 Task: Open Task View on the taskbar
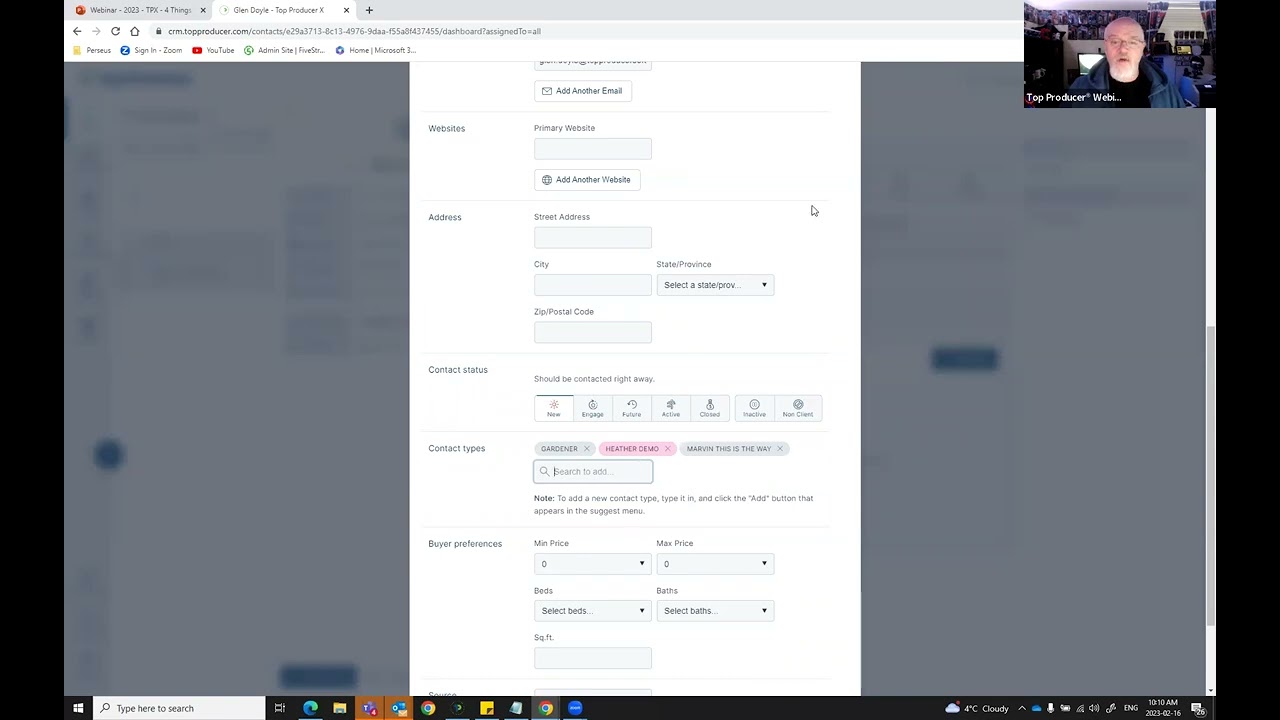(280, 708)
